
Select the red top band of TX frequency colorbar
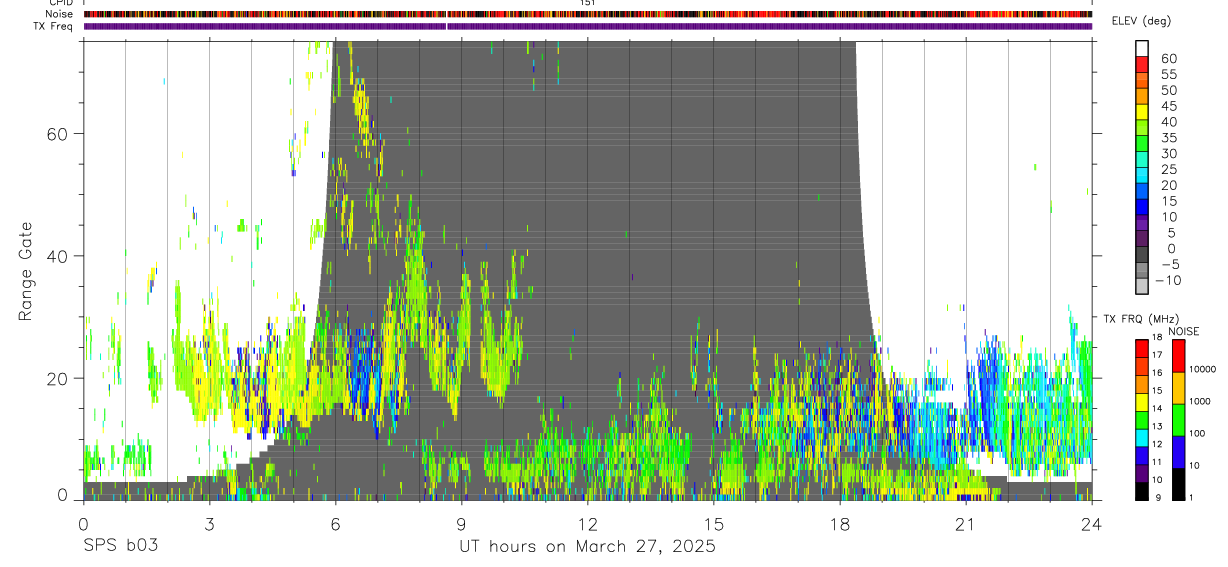click(1141, 349)
